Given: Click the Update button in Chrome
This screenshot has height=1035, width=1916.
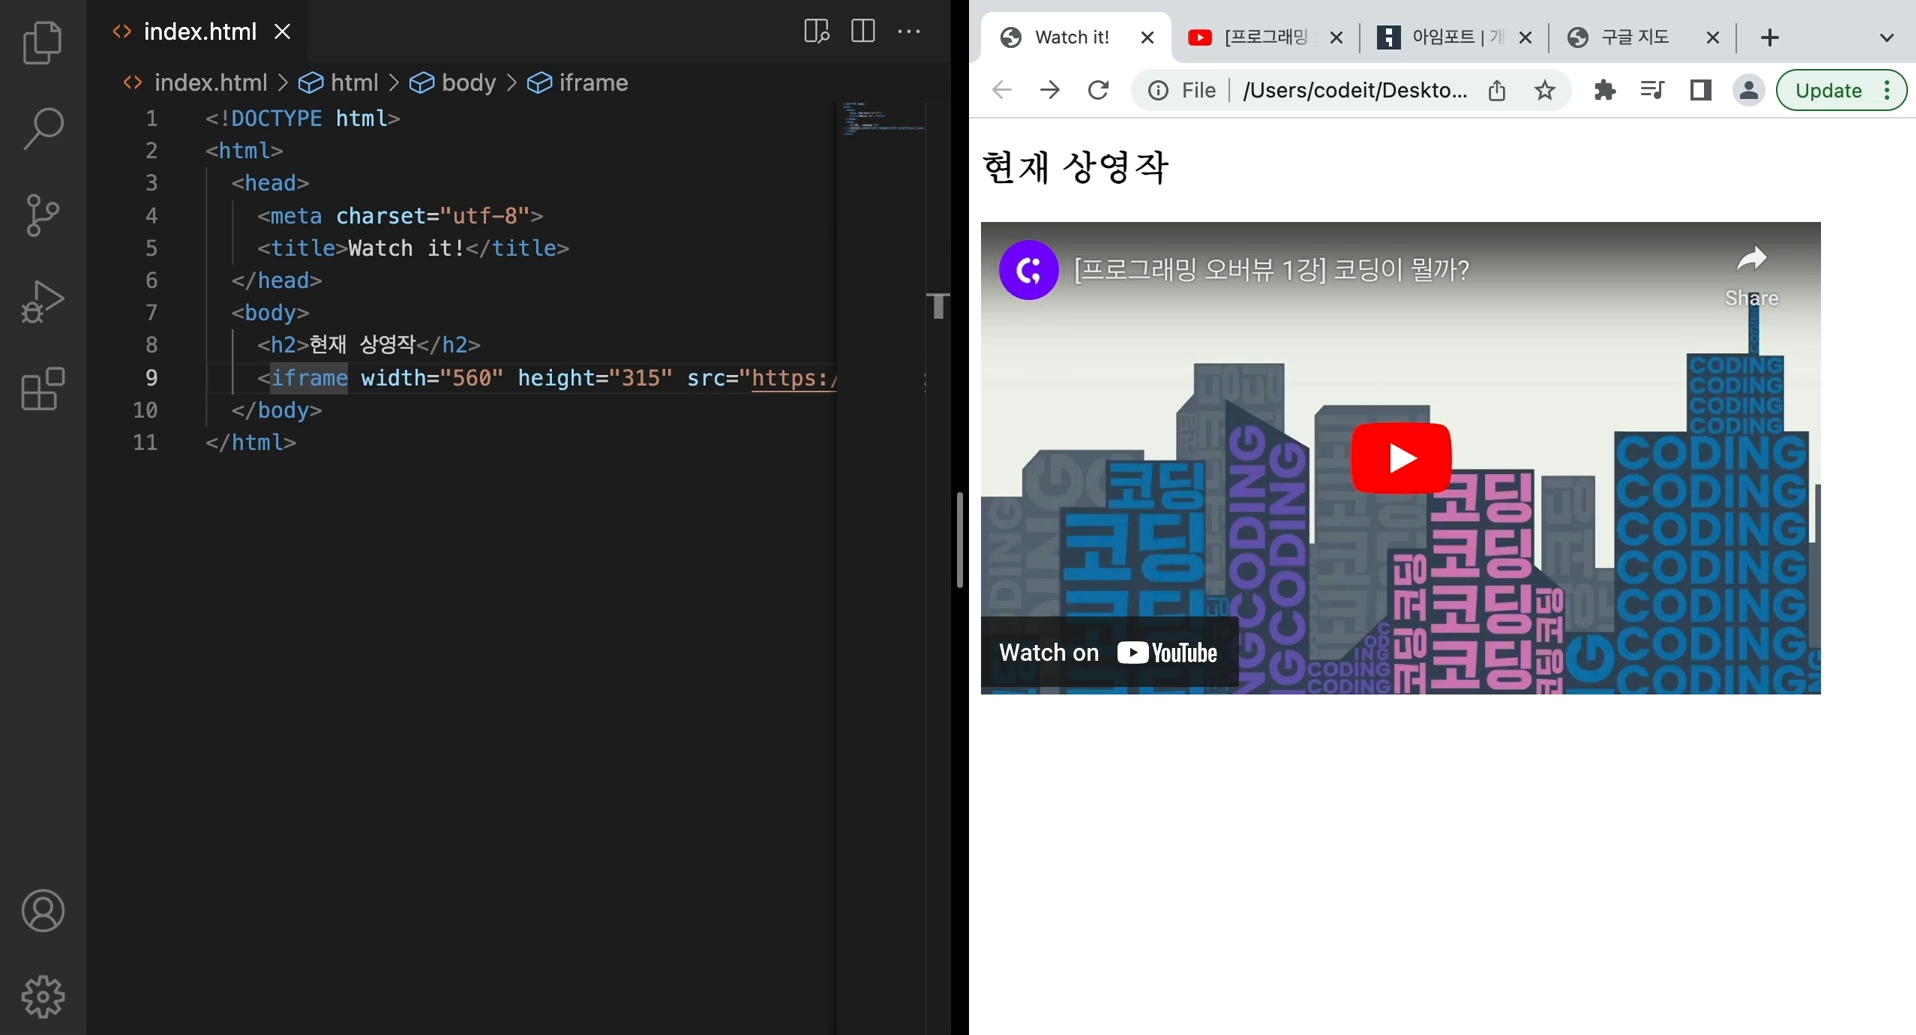Looking at the screenshot, I should point(1828,90).
